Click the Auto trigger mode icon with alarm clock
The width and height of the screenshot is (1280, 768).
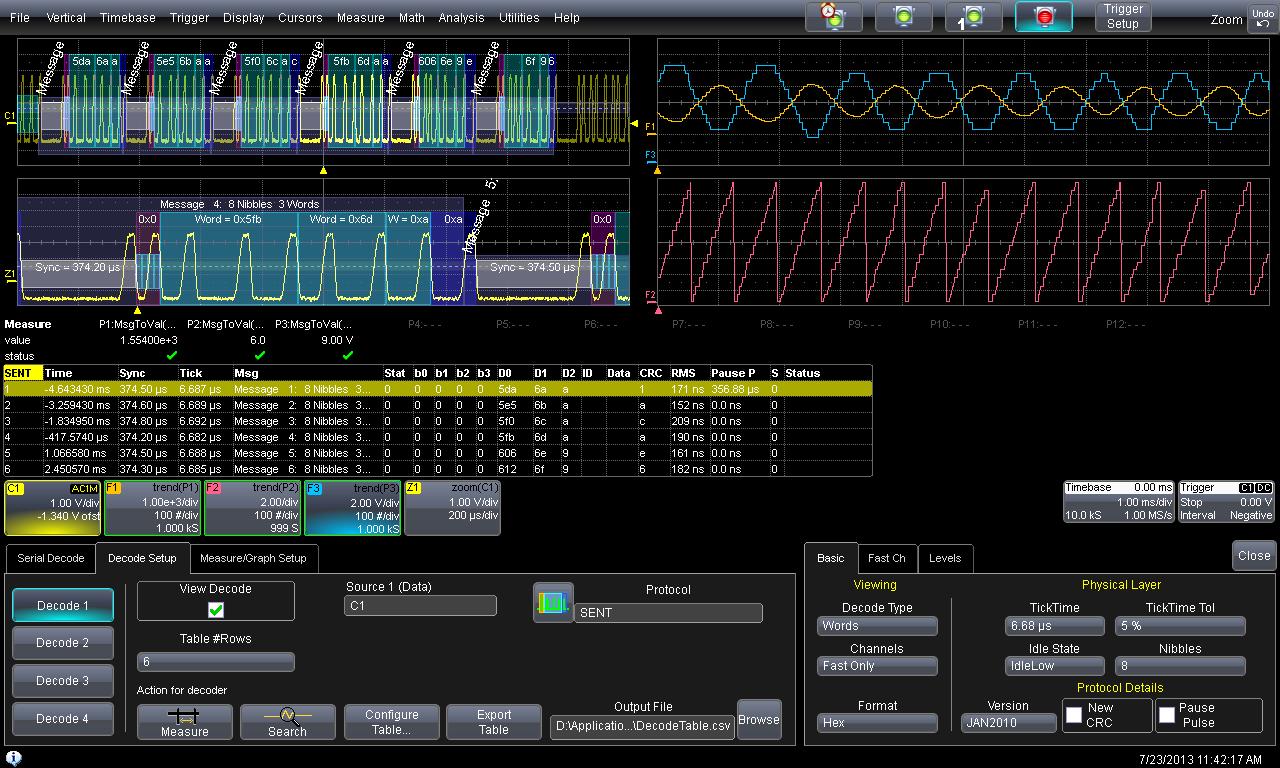pyautogui.click(x=833, y=17)
